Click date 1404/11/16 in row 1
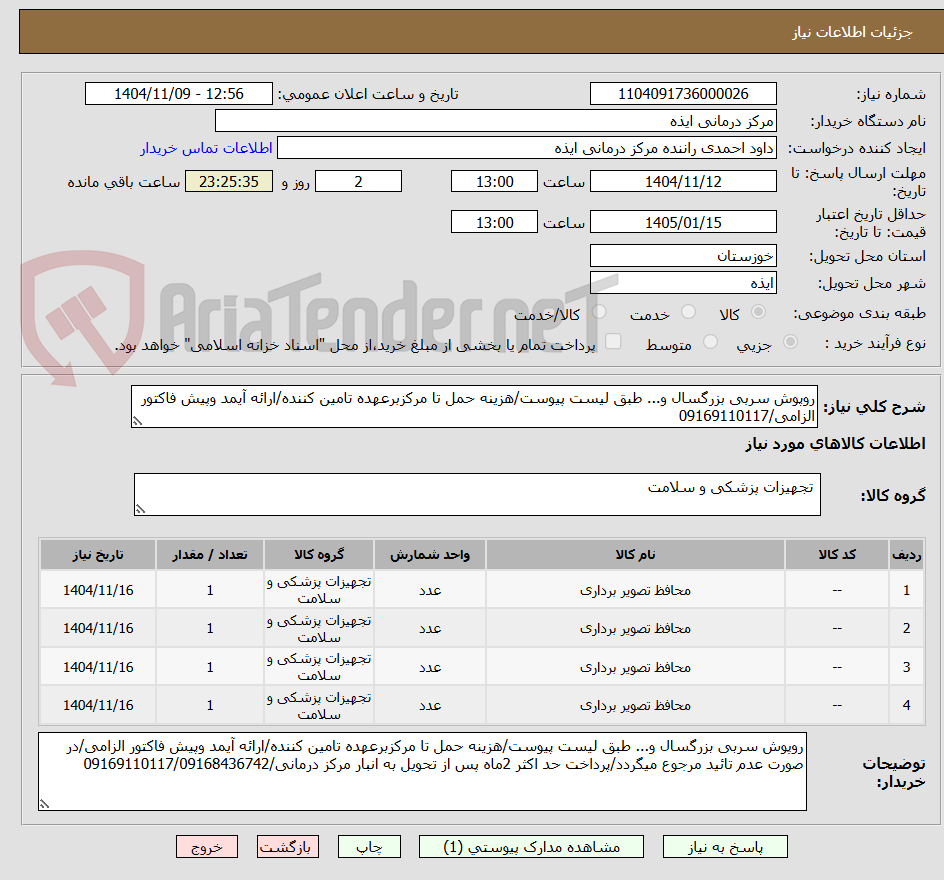 98,590
